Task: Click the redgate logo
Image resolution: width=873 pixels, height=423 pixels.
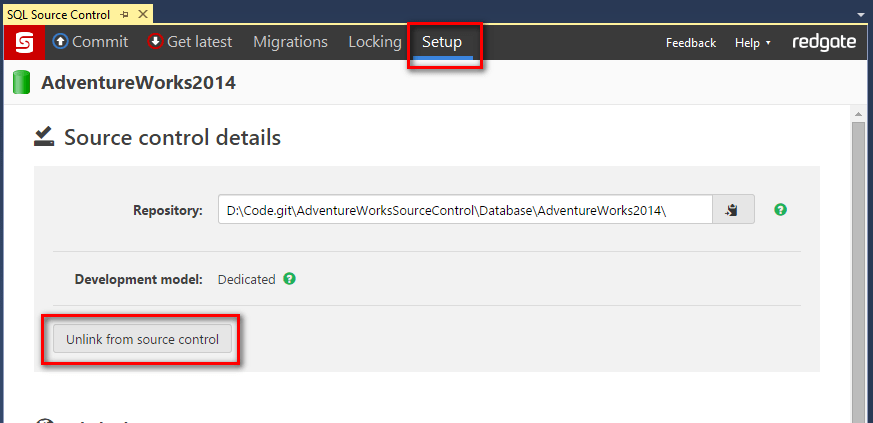Action: pyautogui.click(x=825, y=42)
